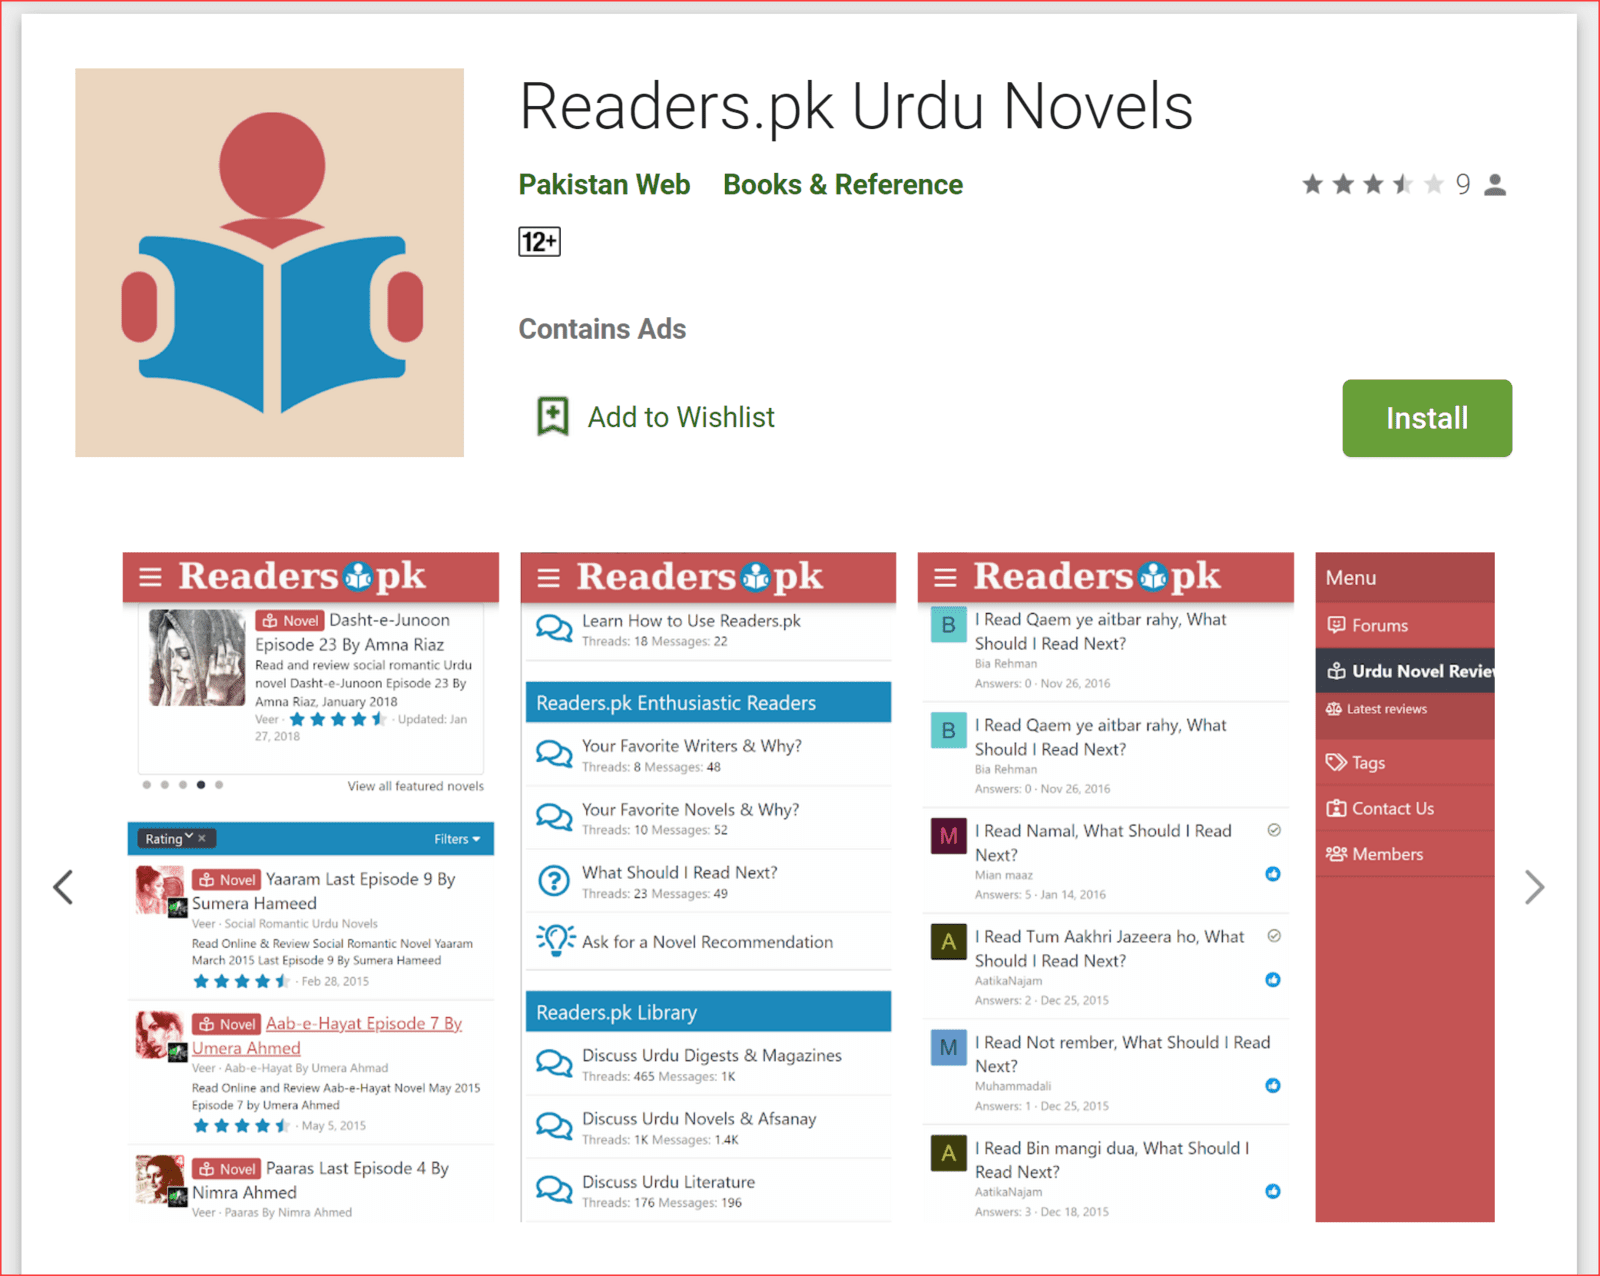Click Yaaram Last Episode cover thumbnail
Viewport: 1600px width, 1276px height.
161,891
